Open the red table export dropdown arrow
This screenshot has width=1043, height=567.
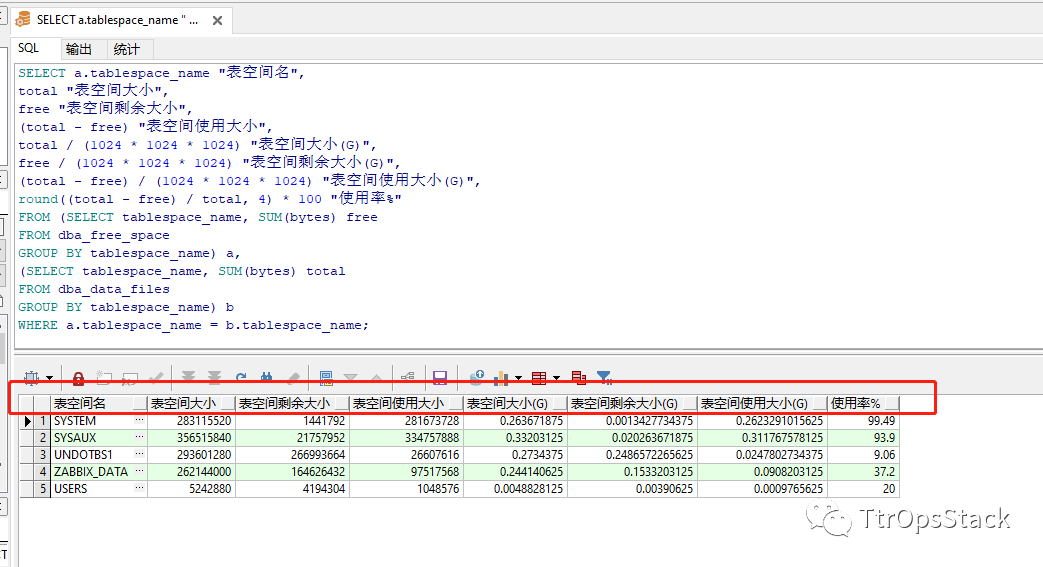[556, 379]
